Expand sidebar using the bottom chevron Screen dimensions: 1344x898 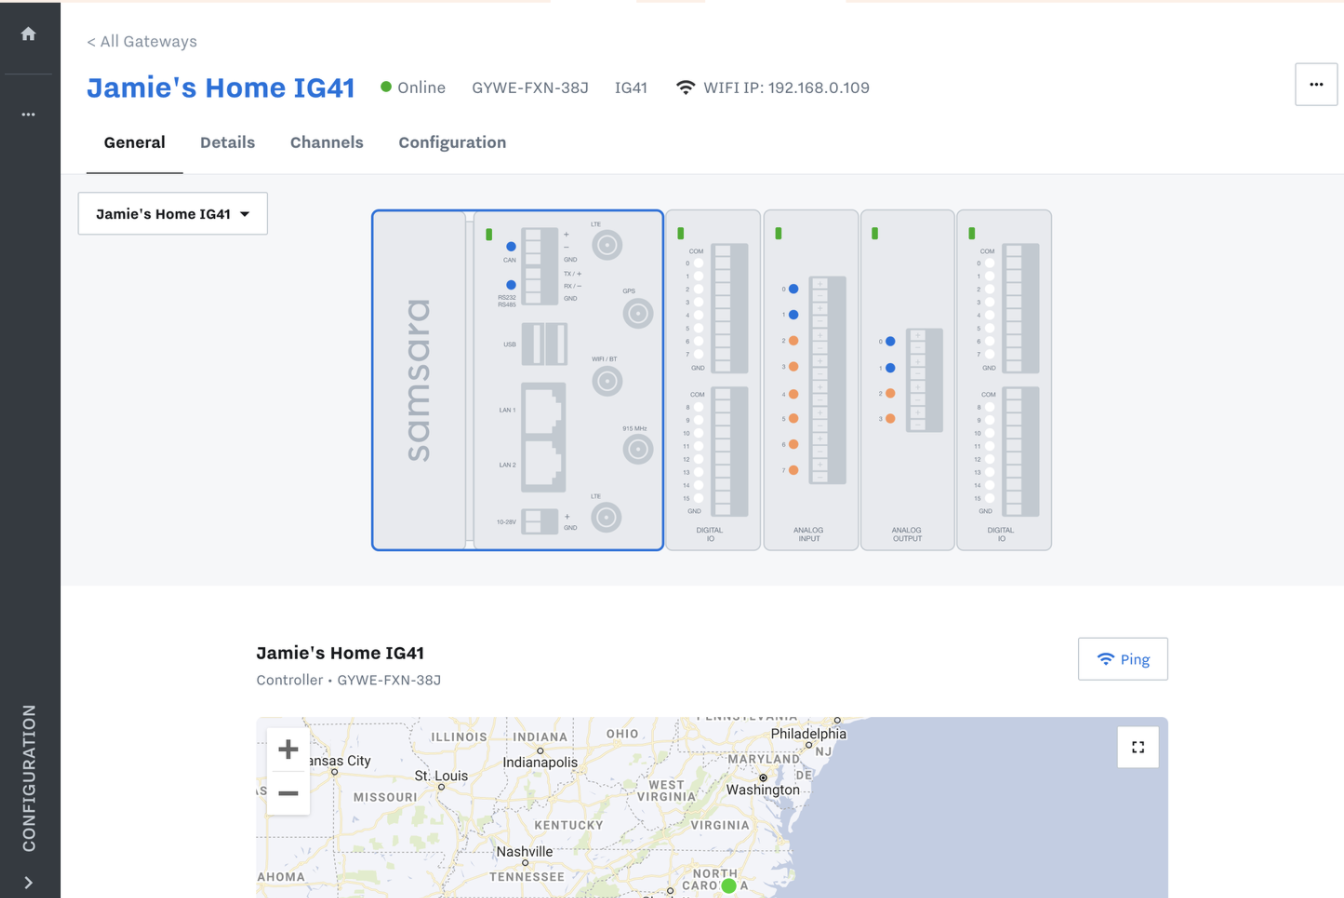(28, 882)
